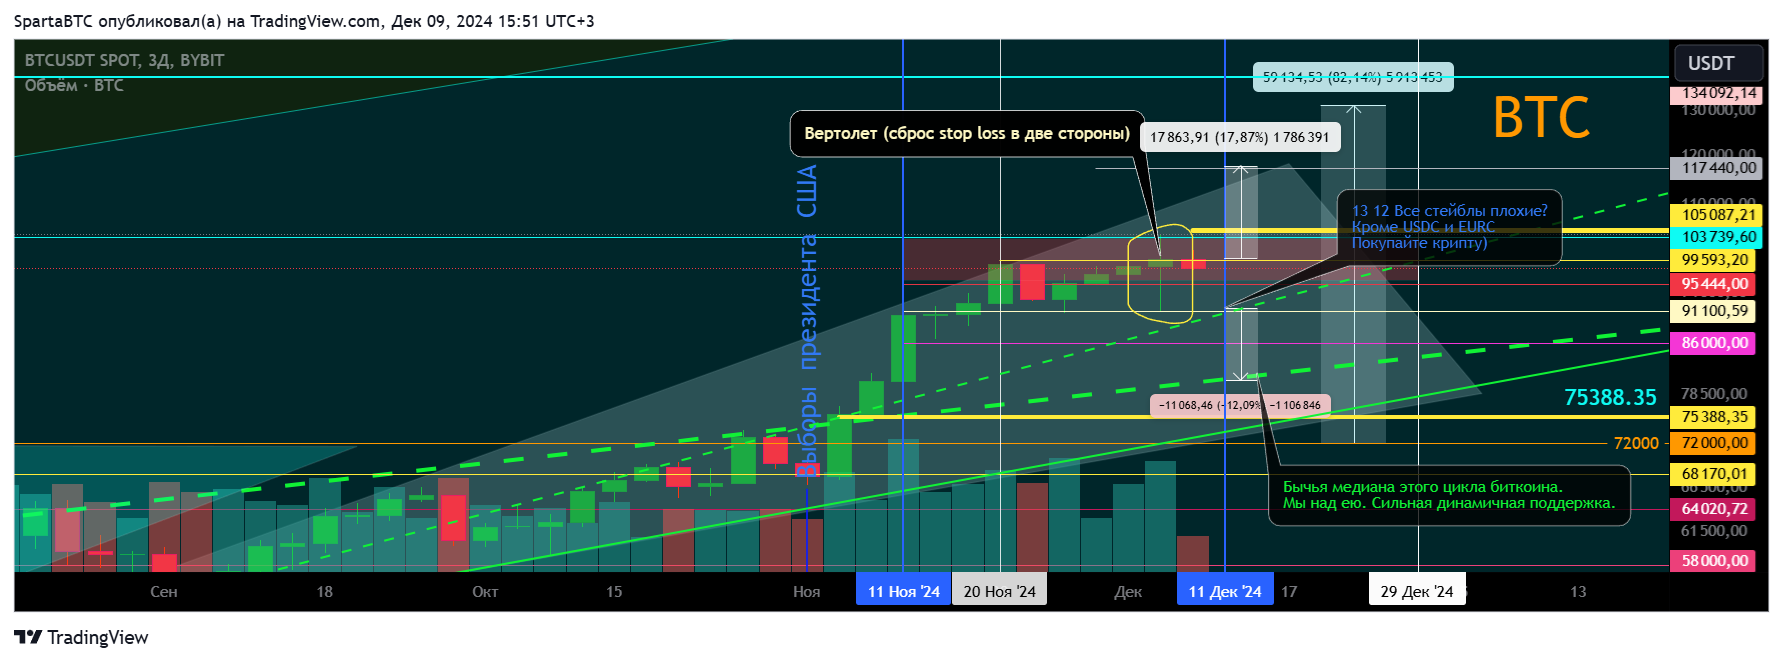Click the orange BTC text label
Screen dimensions: 1783x662
[1541, 118]
